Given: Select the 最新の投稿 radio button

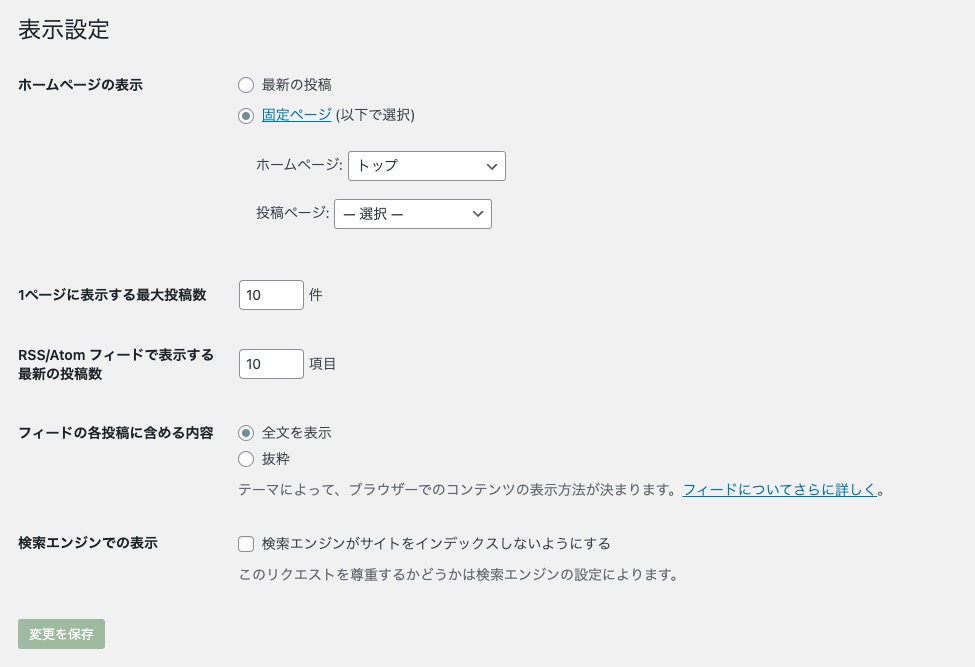Looking at the screenshot, I should 246,85.
